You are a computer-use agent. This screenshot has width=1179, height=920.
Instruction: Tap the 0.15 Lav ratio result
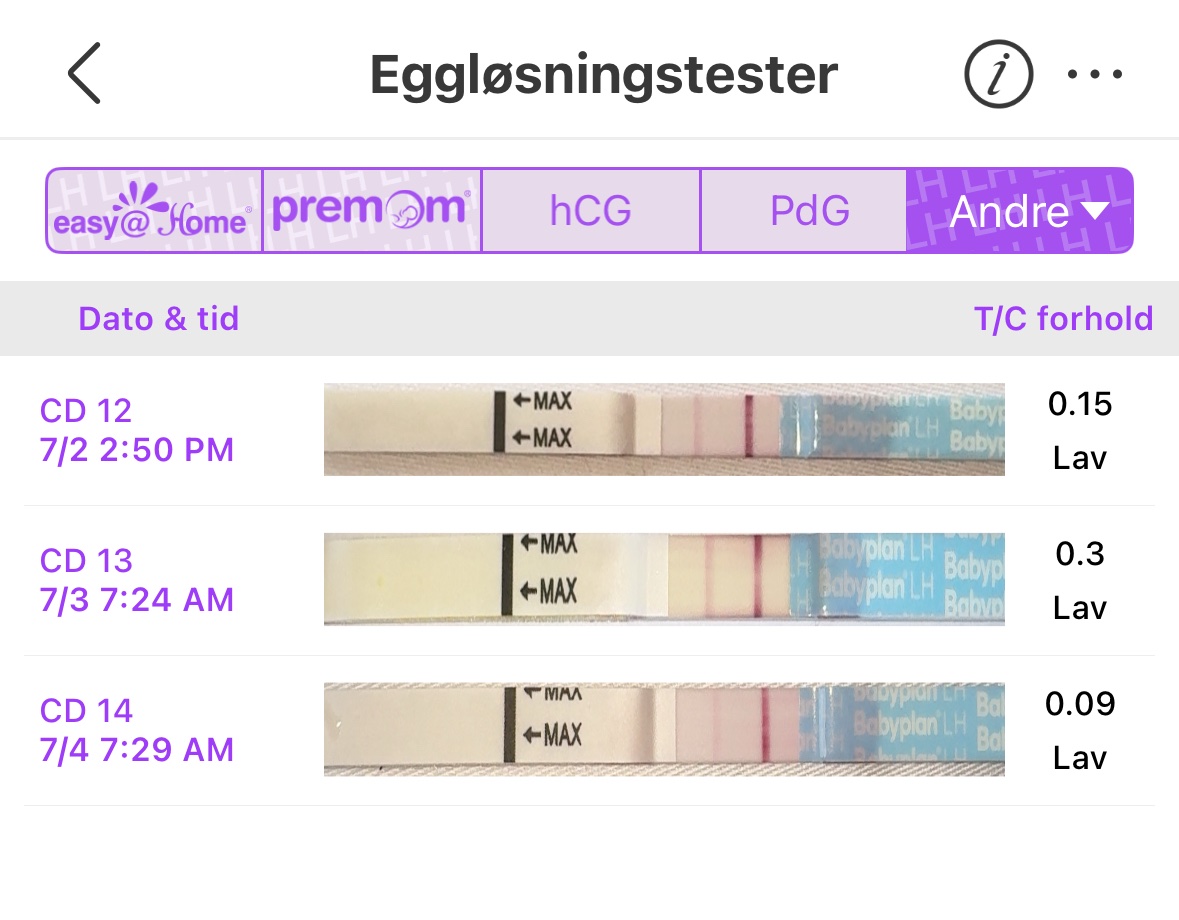click(x=1080, y=431)
